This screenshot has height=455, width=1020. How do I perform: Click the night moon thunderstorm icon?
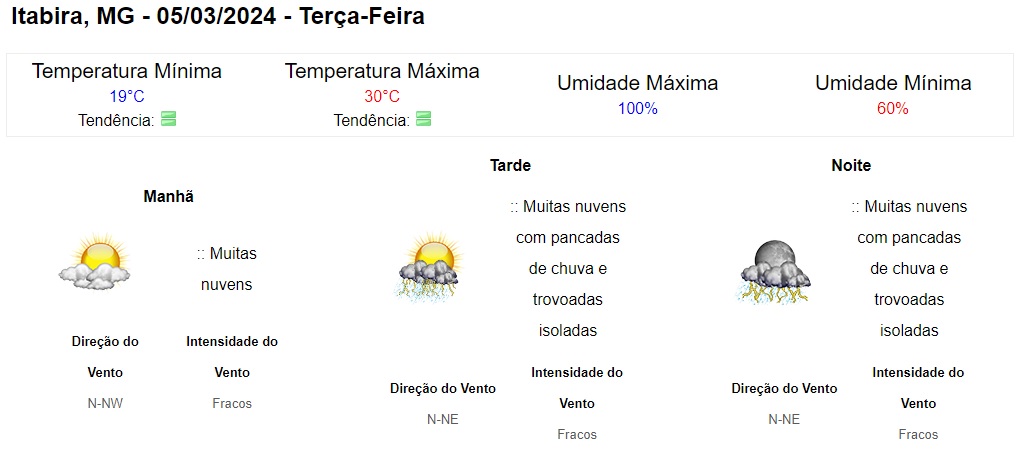(774, 271)
